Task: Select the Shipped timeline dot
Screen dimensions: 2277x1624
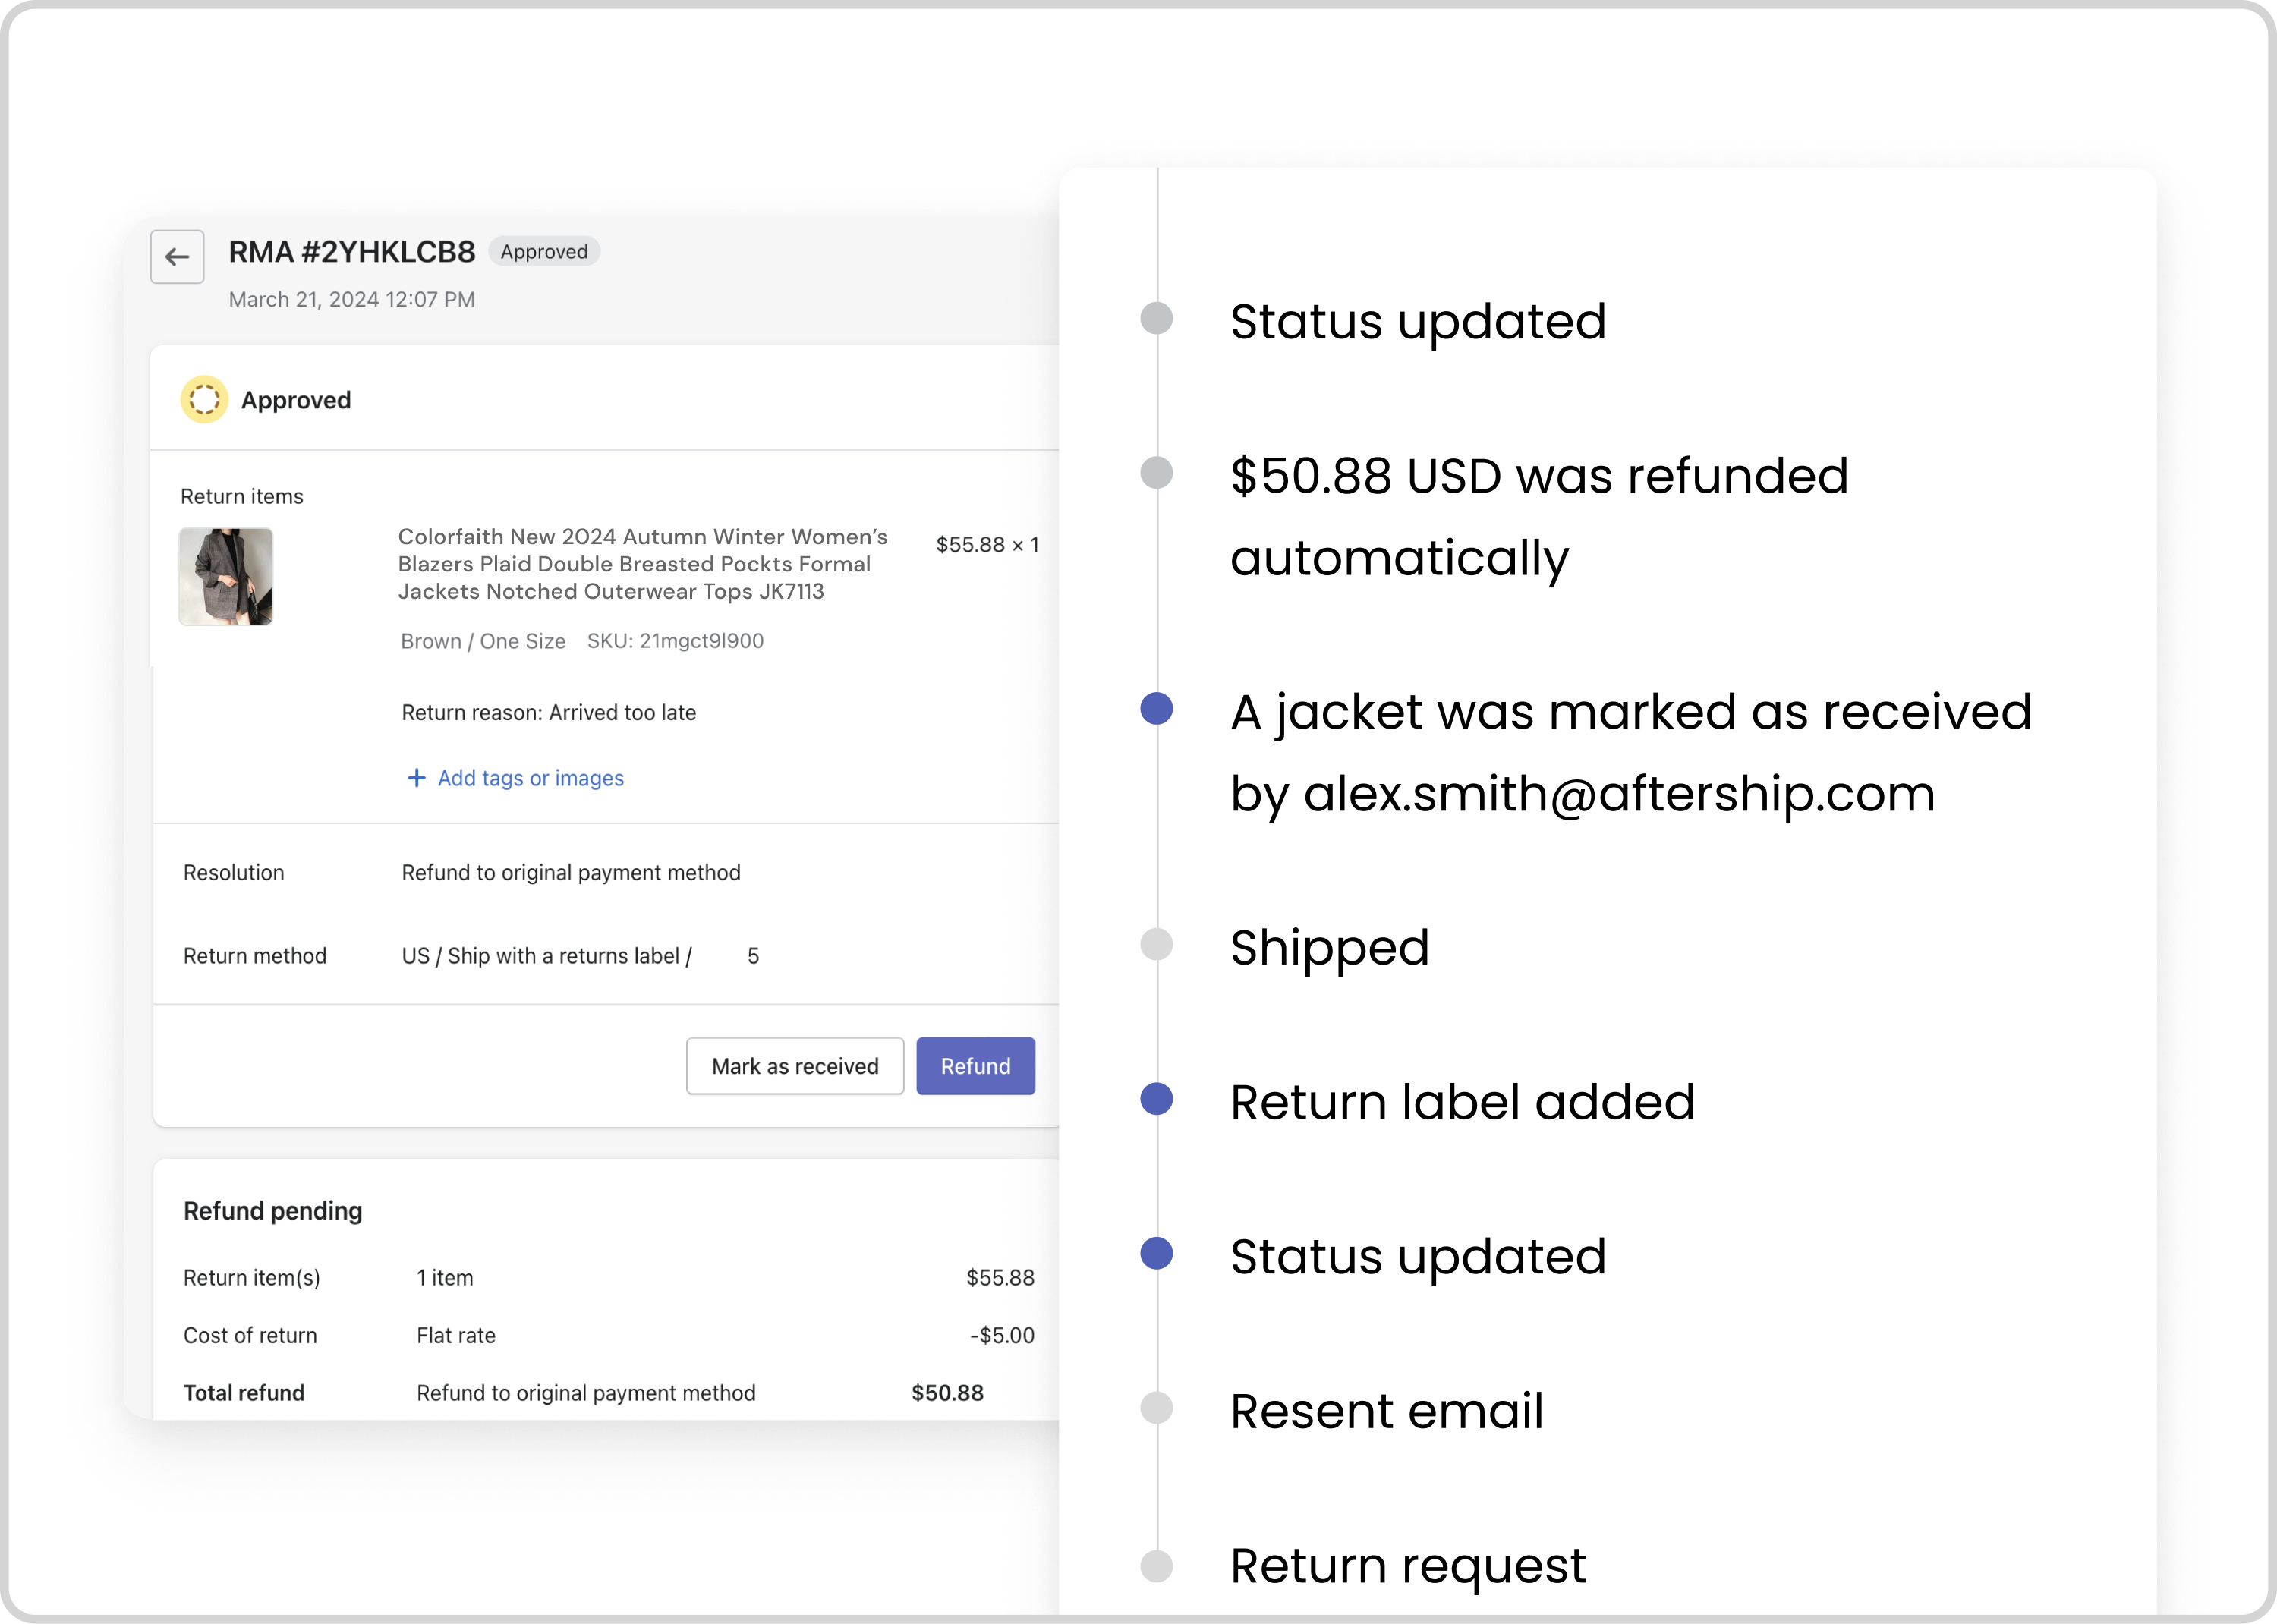Action: [x=1156, y=944]
